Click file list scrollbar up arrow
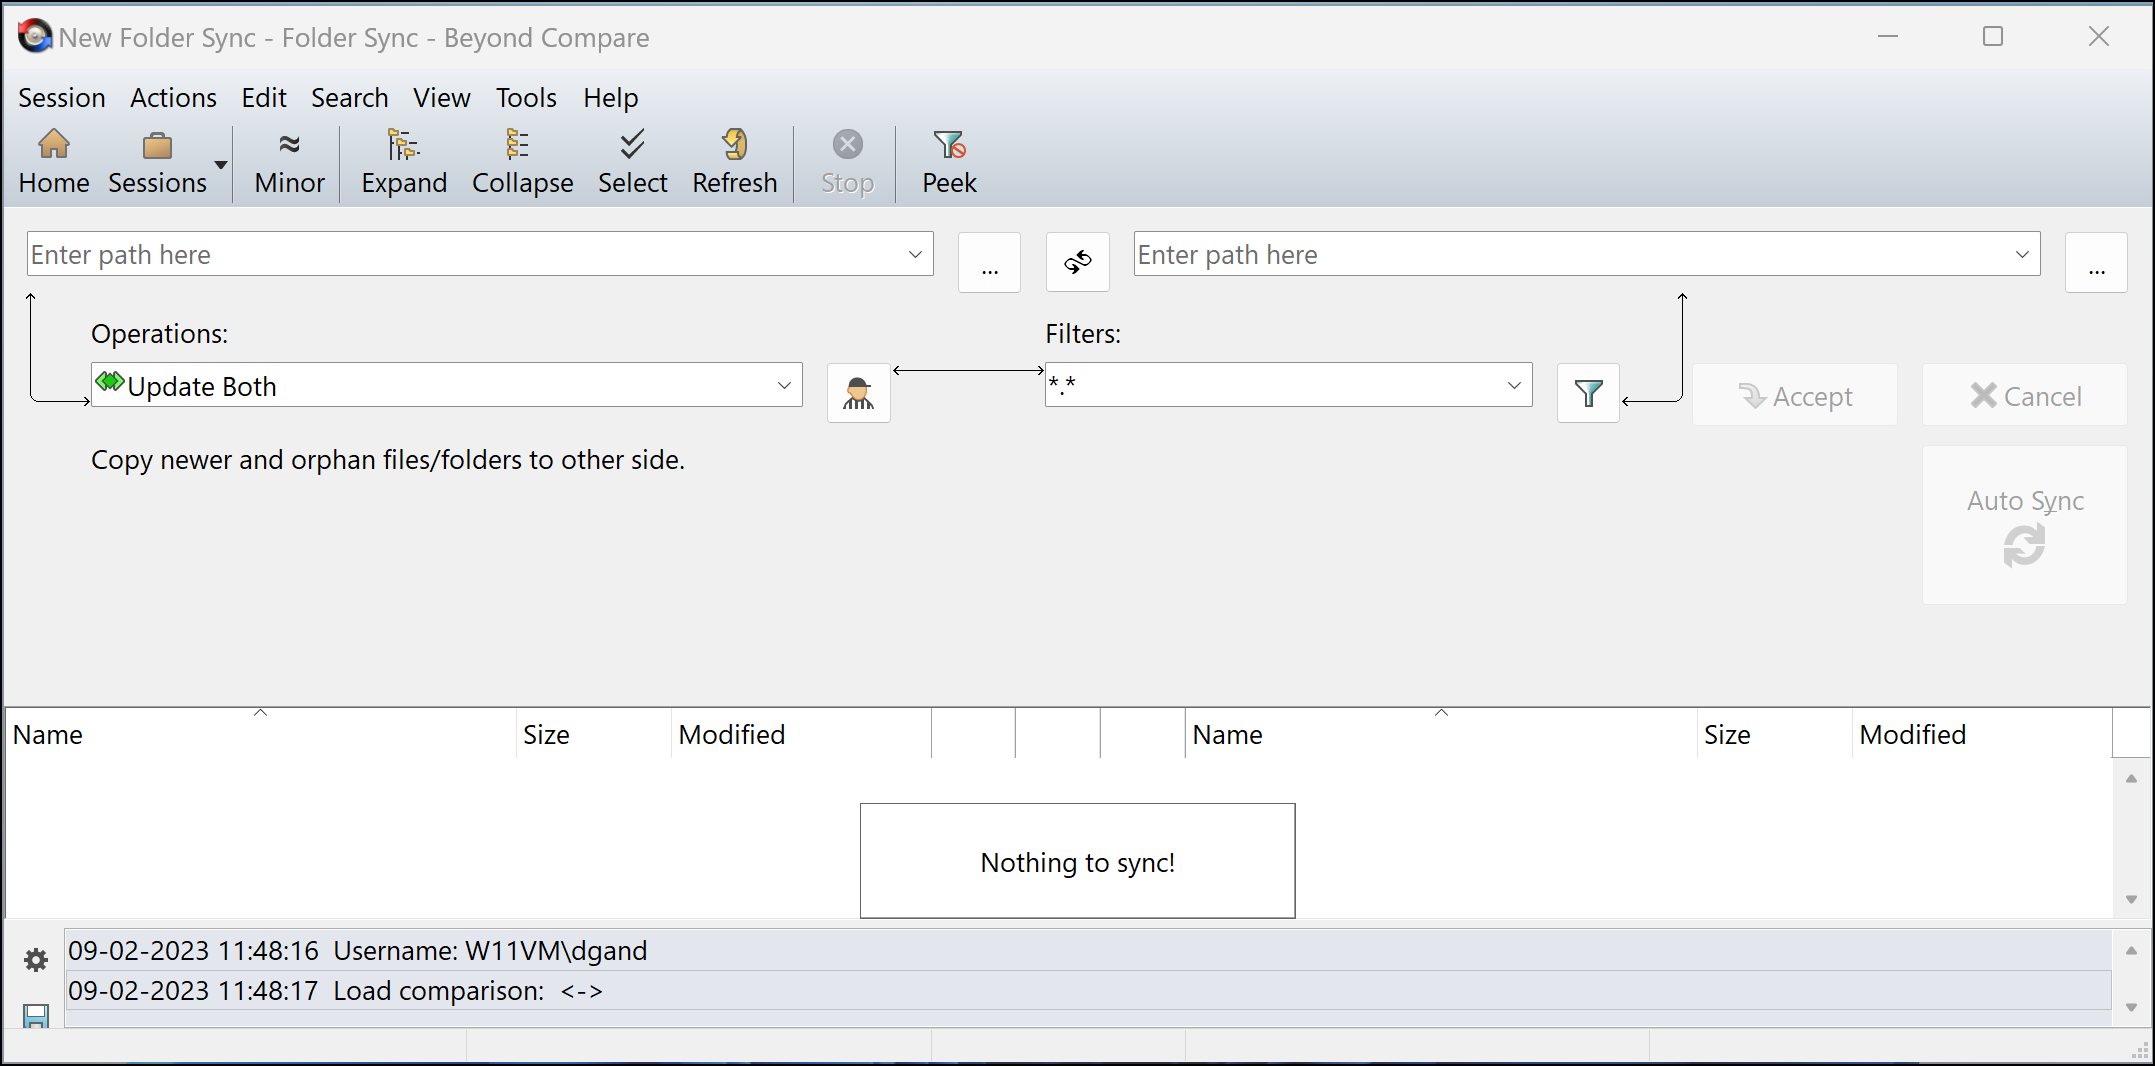Viewport: 2155px width, 1066px height. 2131,778
